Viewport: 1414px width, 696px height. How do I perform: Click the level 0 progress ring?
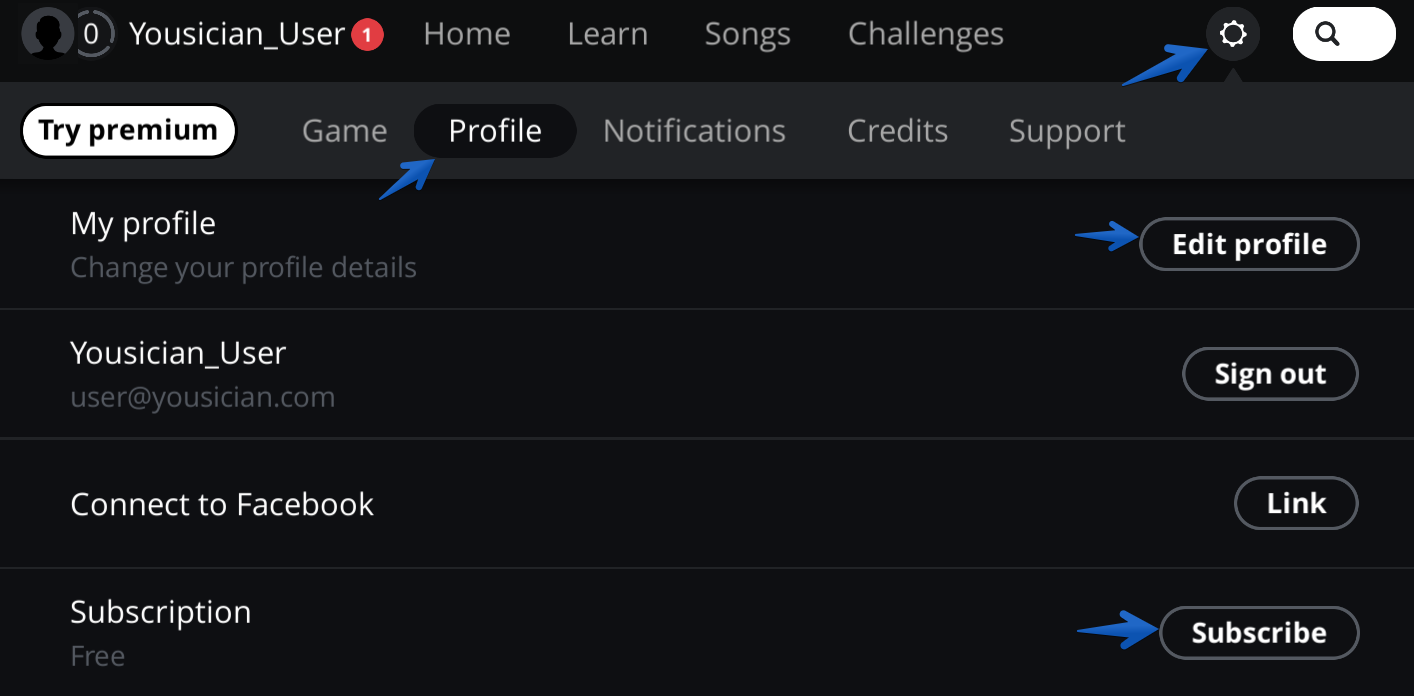(91, 35)
